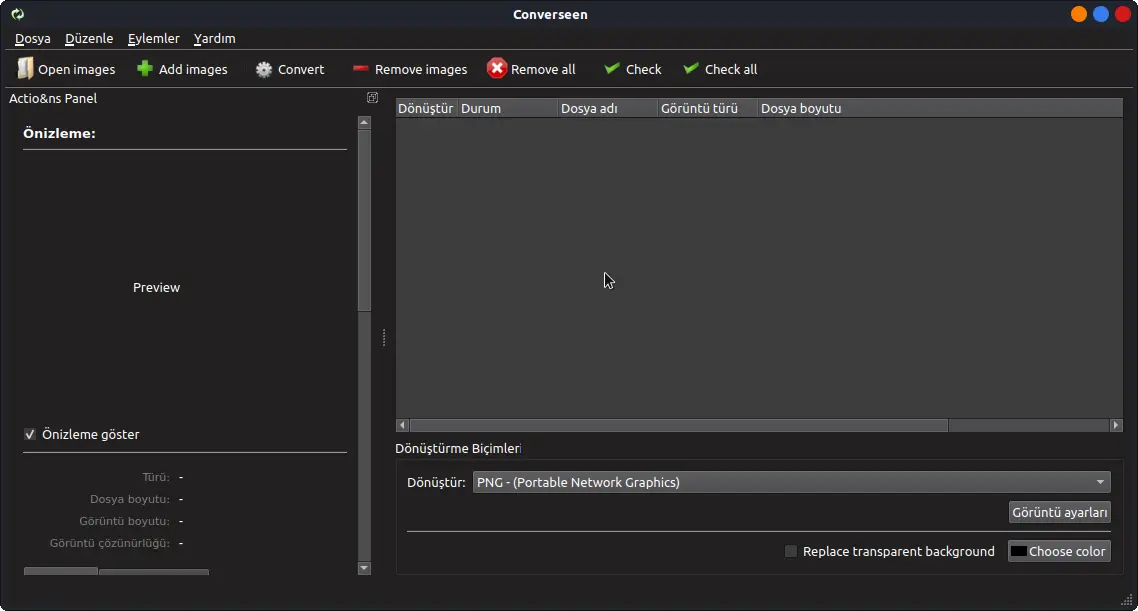Click the Actions Panel vertical scrollbar handle
The image size is (1138, 611).
click(364, 221)
